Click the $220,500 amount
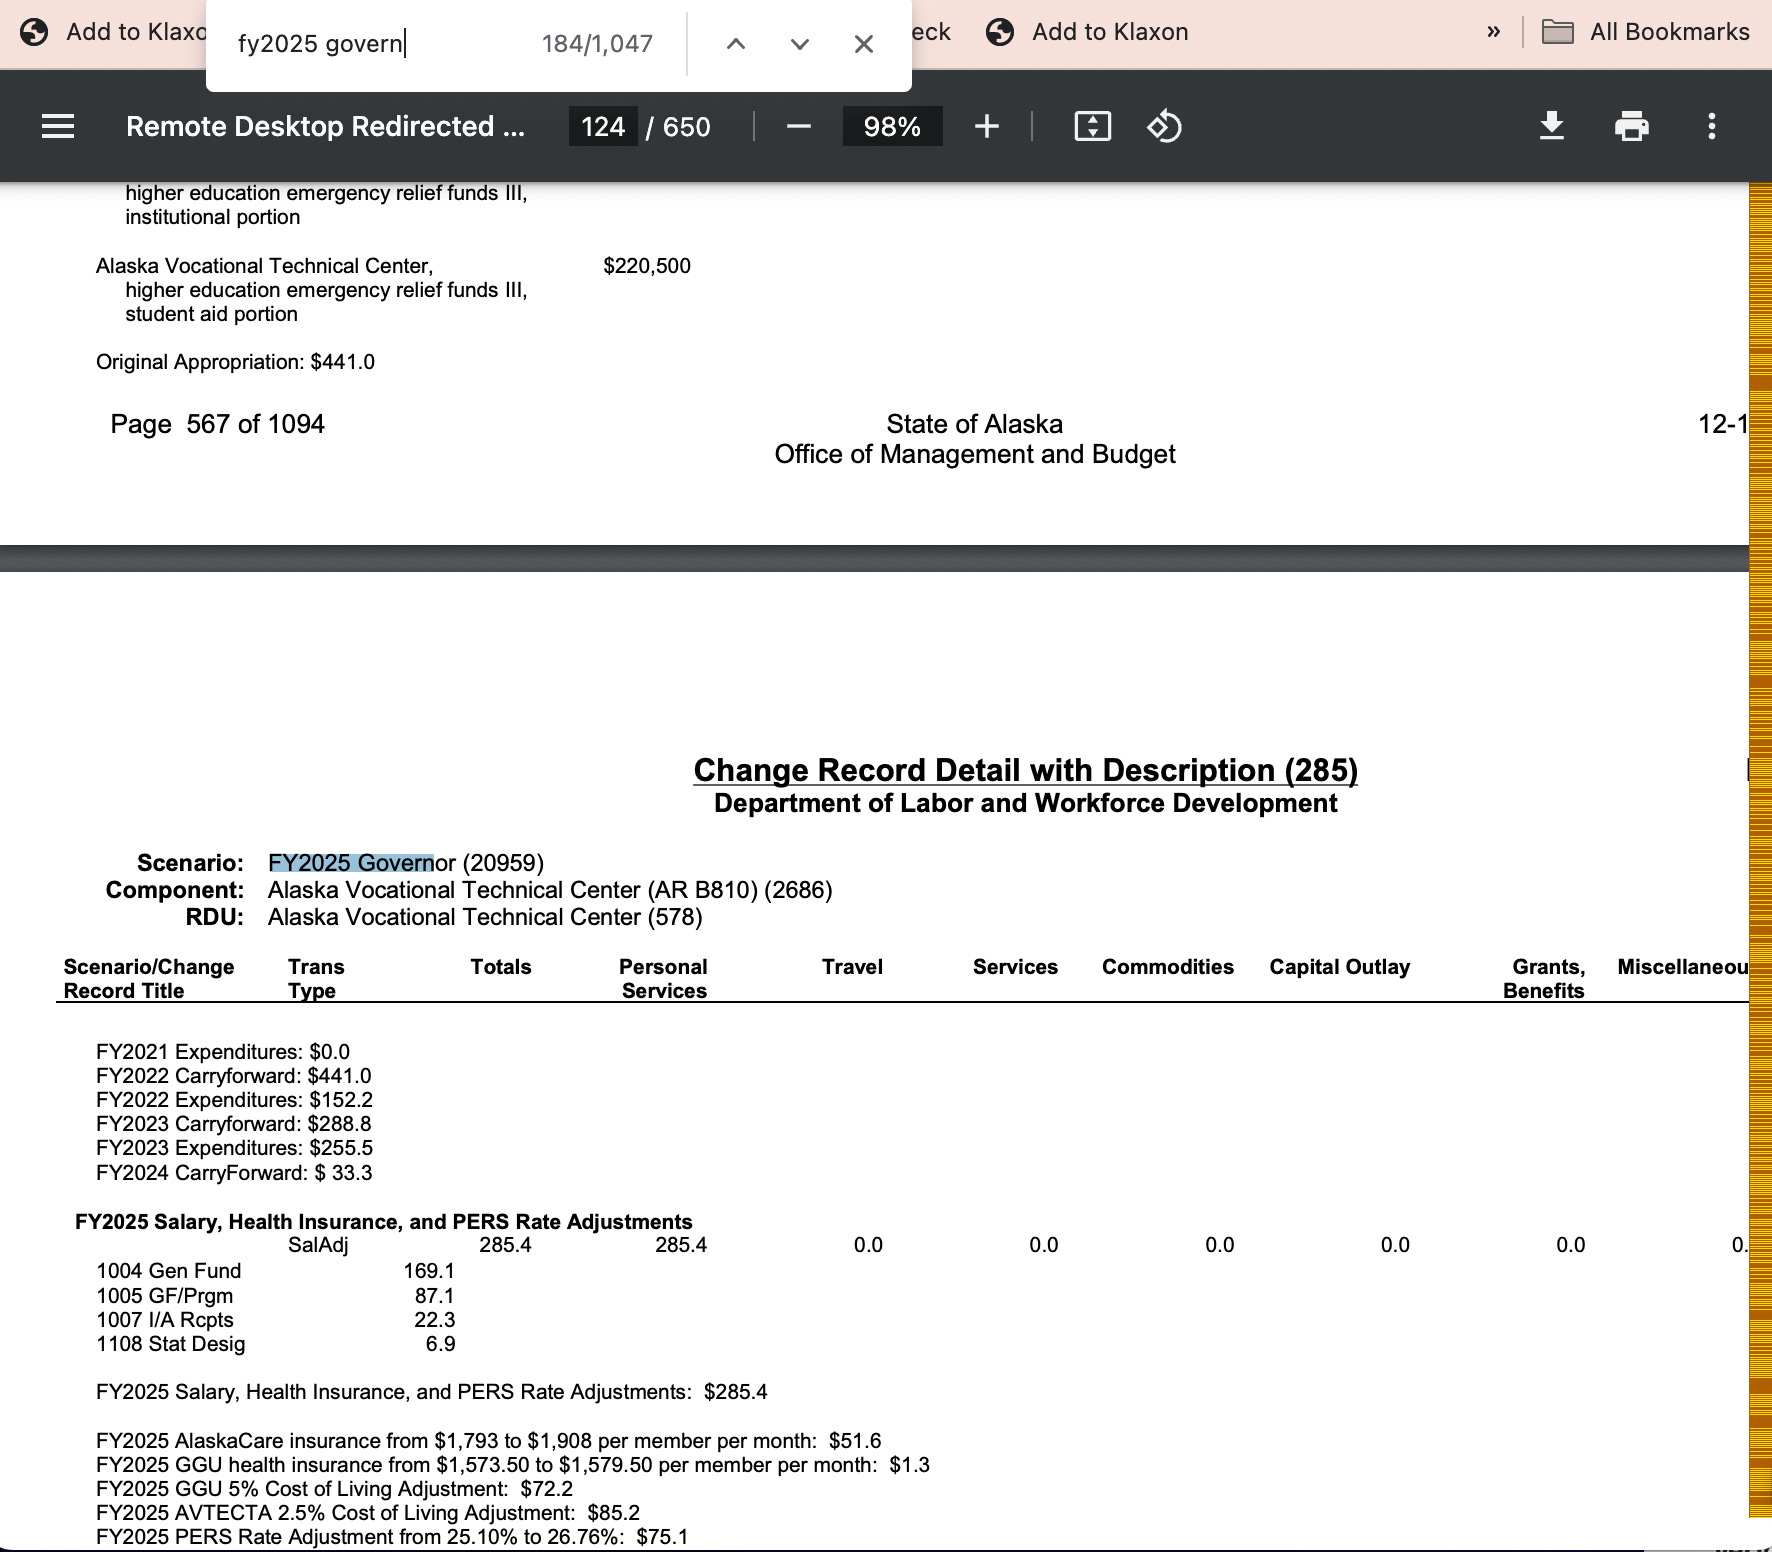The height and width of the screenshot is (1552, 1772). click(647, 266)
